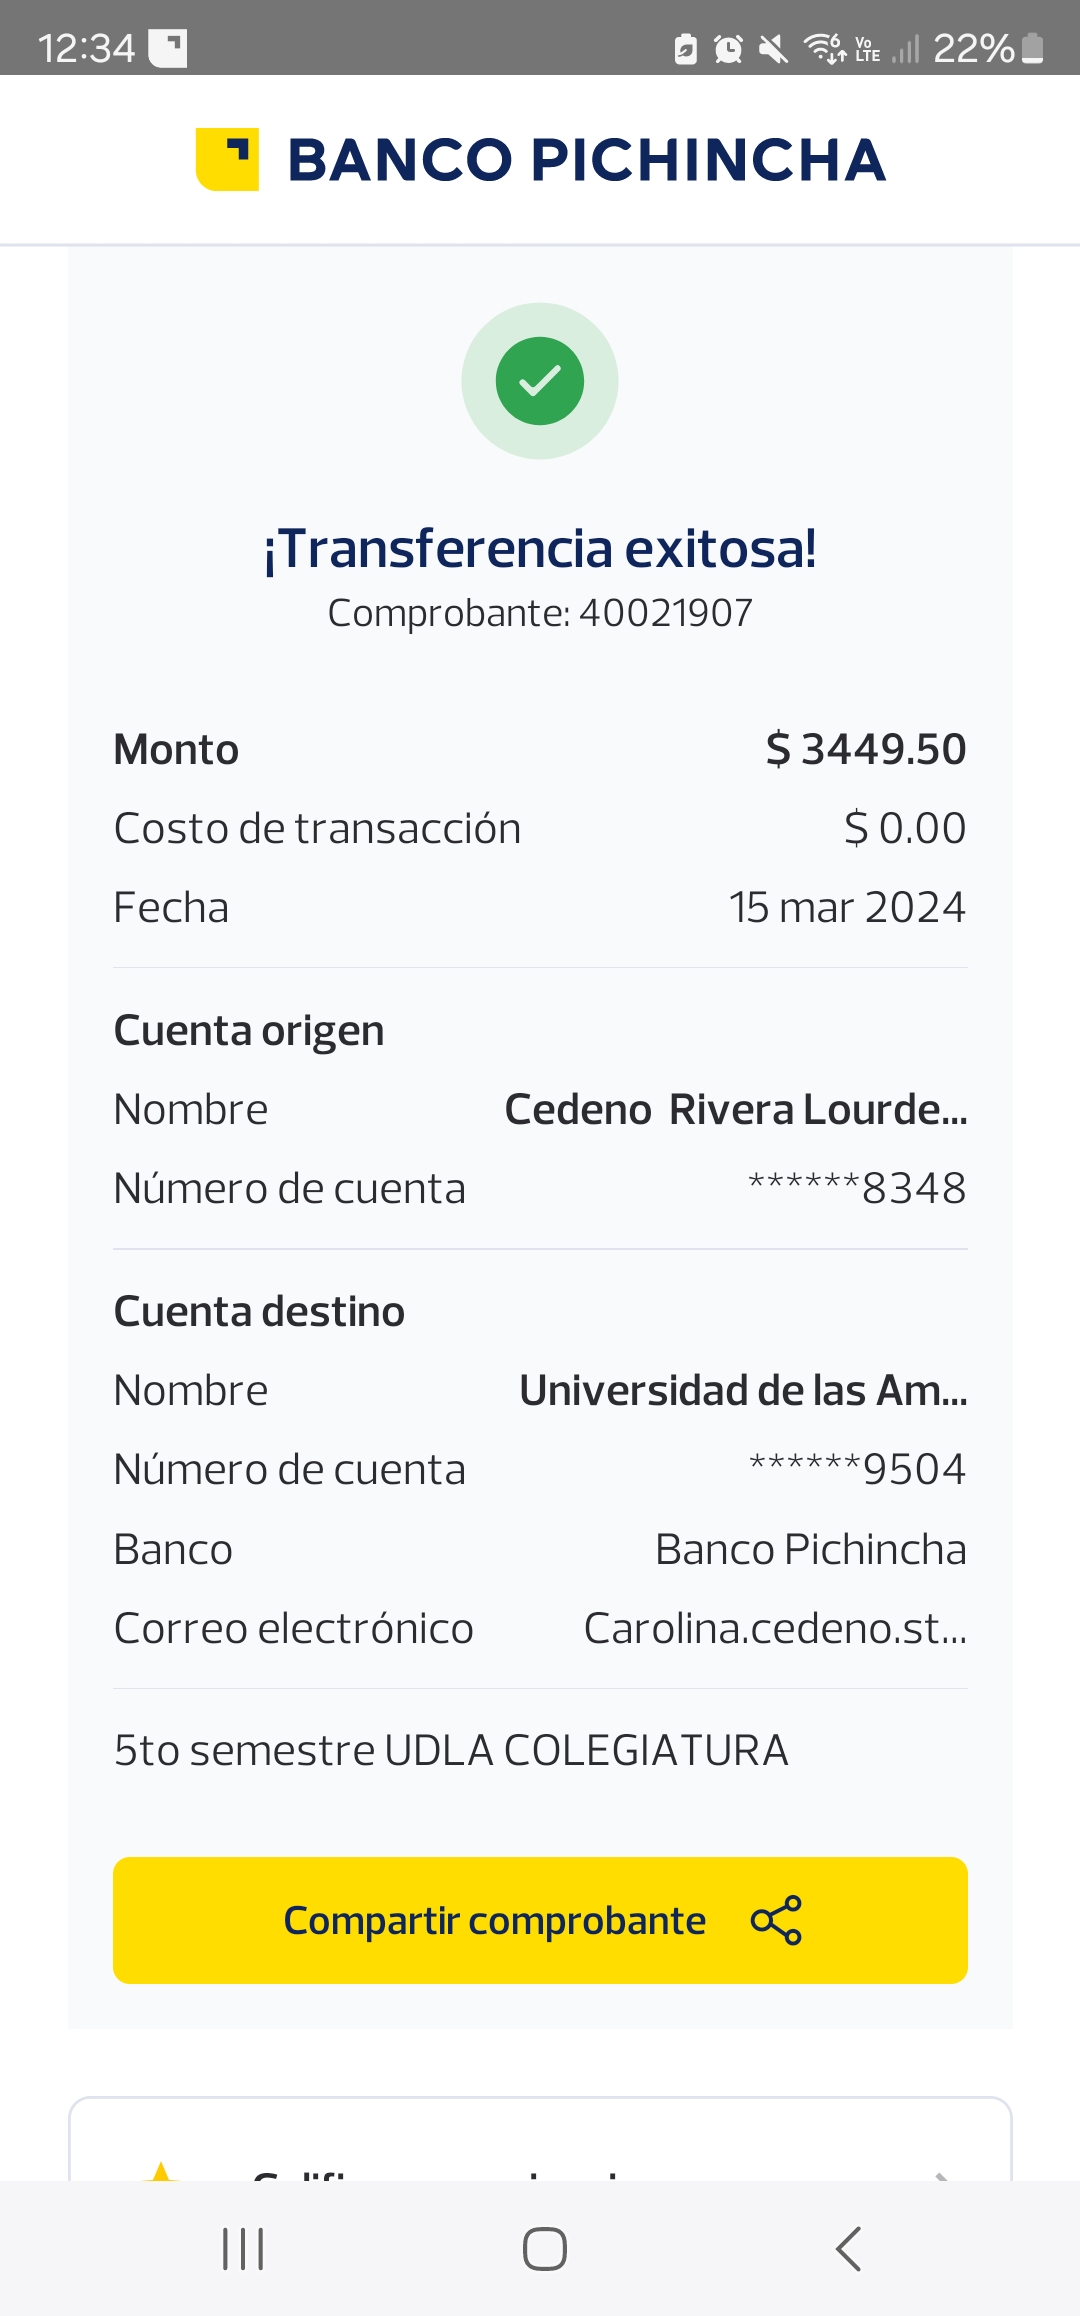This screenshot has height=2316, width=1080.
Task: Tap the battery saver leaf icon
Action: (x=685, y=48)
